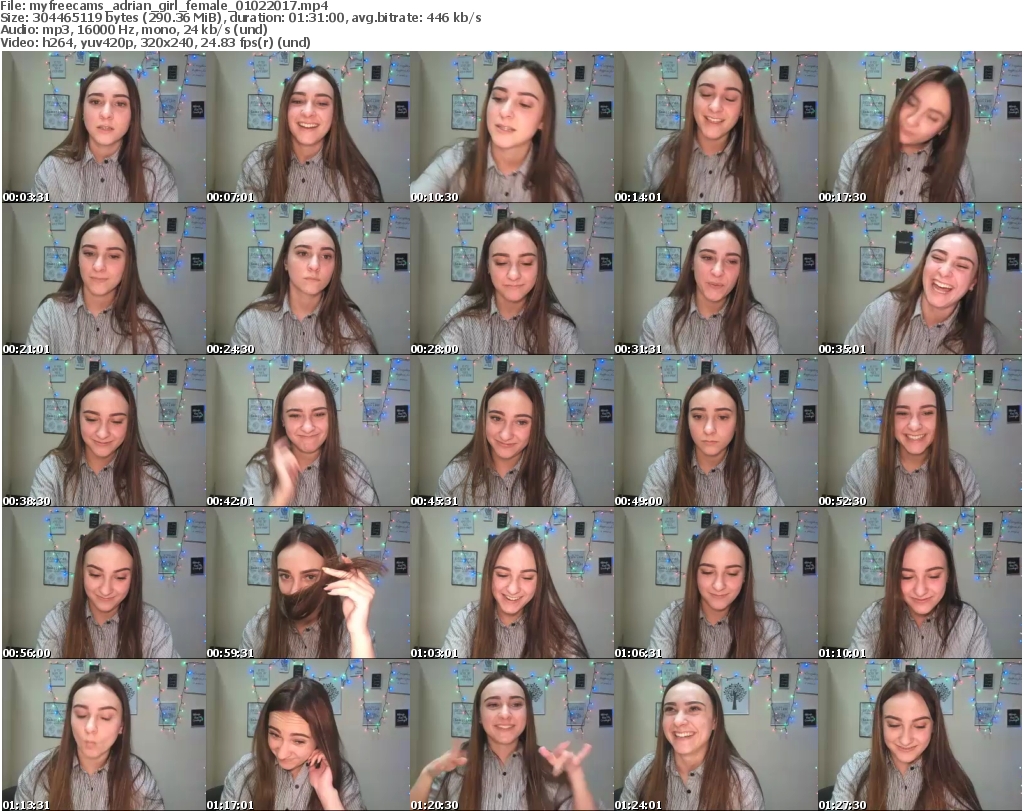This screenshot has height=811, width=1024.
Task: Click the Audio mp3 info line
Action: point(134,30)
